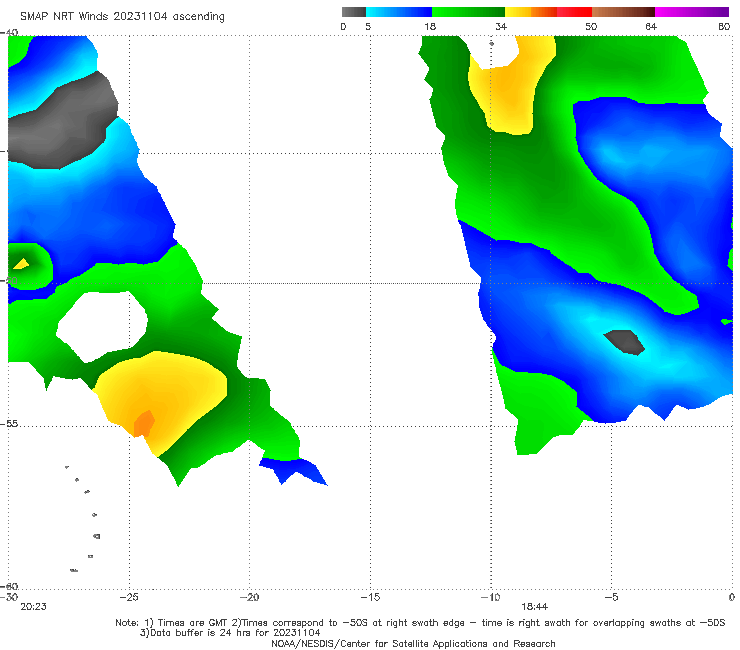740x650 pixels.
Task: Click the small yellow triangle at the left edge
Action: (x=21, y=263)
